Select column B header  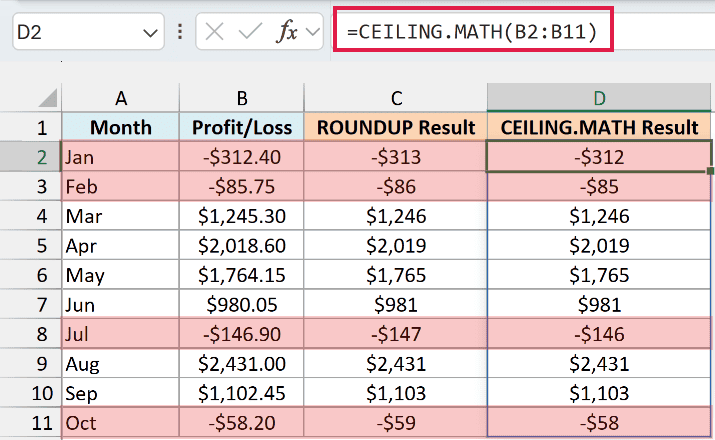242,98
